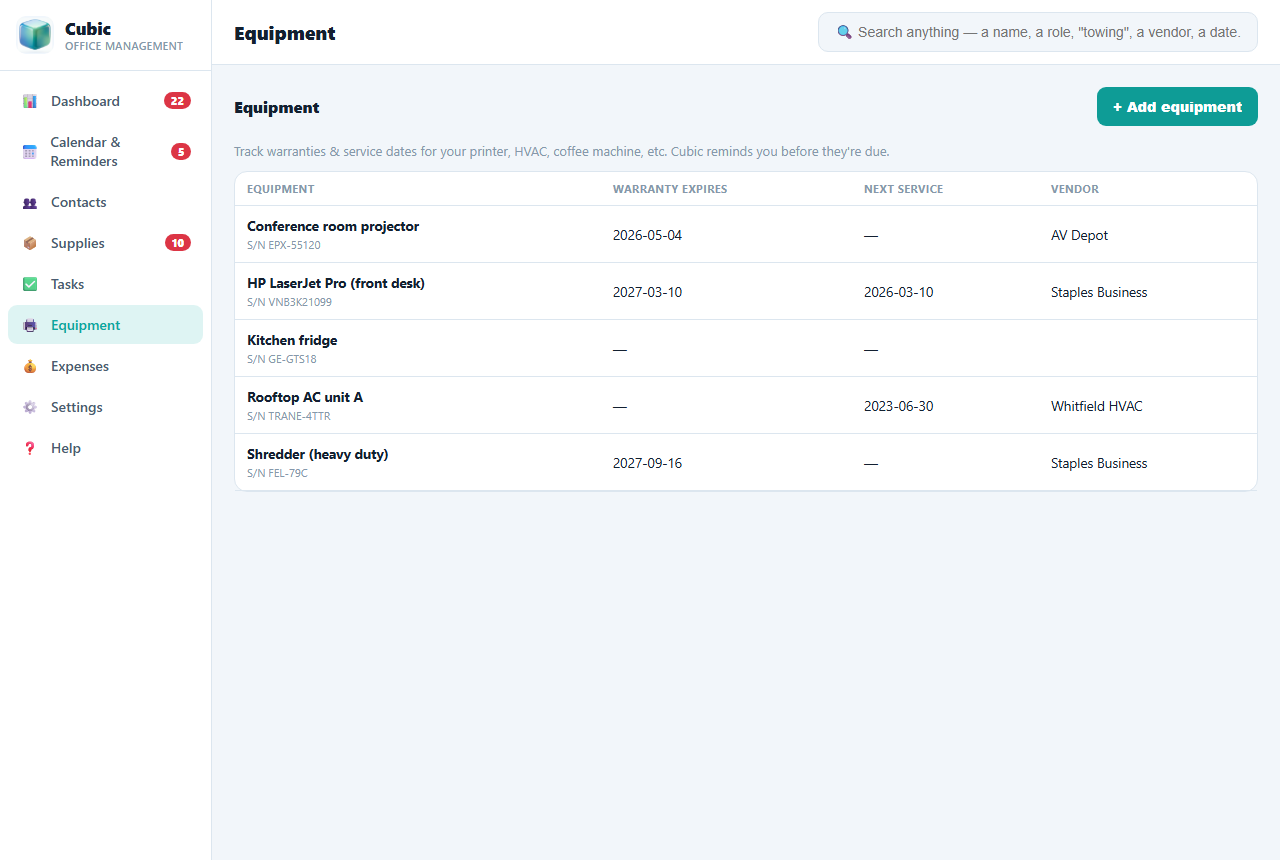Click serial number S/N EPX-55120

[x=284, y=245]
